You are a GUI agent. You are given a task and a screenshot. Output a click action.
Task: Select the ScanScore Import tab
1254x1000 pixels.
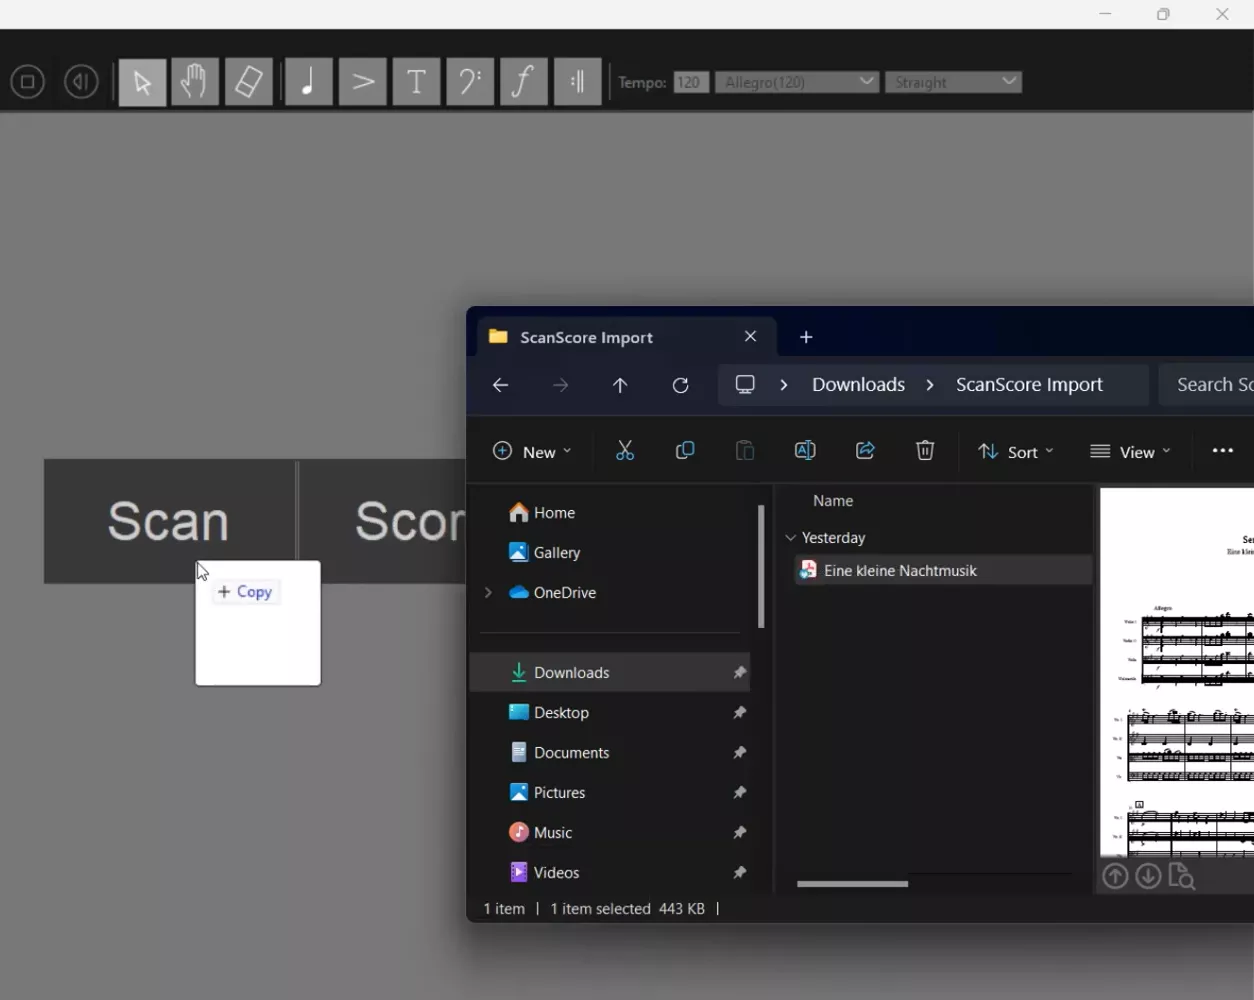click(x=625, y=337)
